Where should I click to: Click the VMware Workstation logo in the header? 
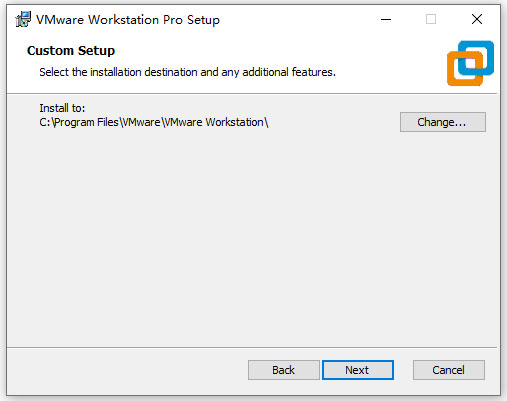pos(470,63)
